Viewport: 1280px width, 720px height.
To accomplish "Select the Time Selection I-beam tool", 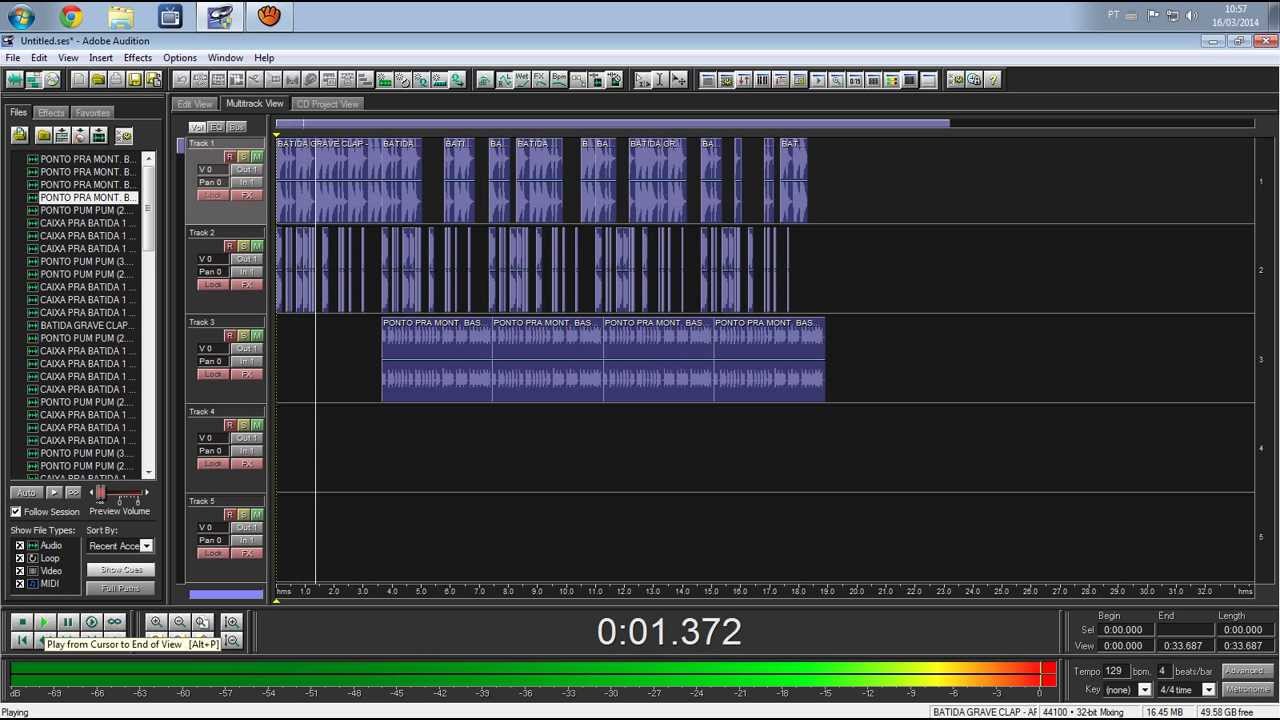I will [x=660, y=80].
